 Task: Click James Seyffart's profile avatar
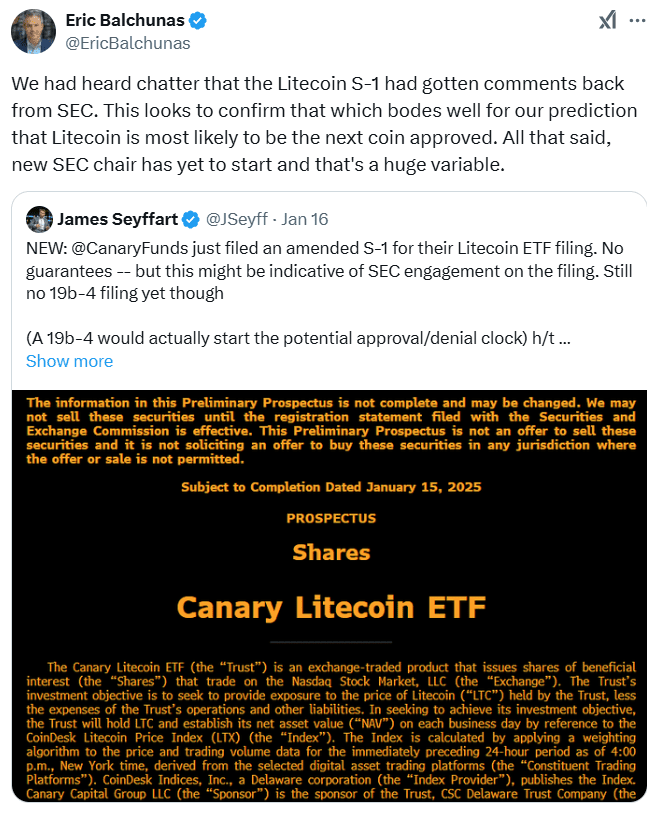40,219
